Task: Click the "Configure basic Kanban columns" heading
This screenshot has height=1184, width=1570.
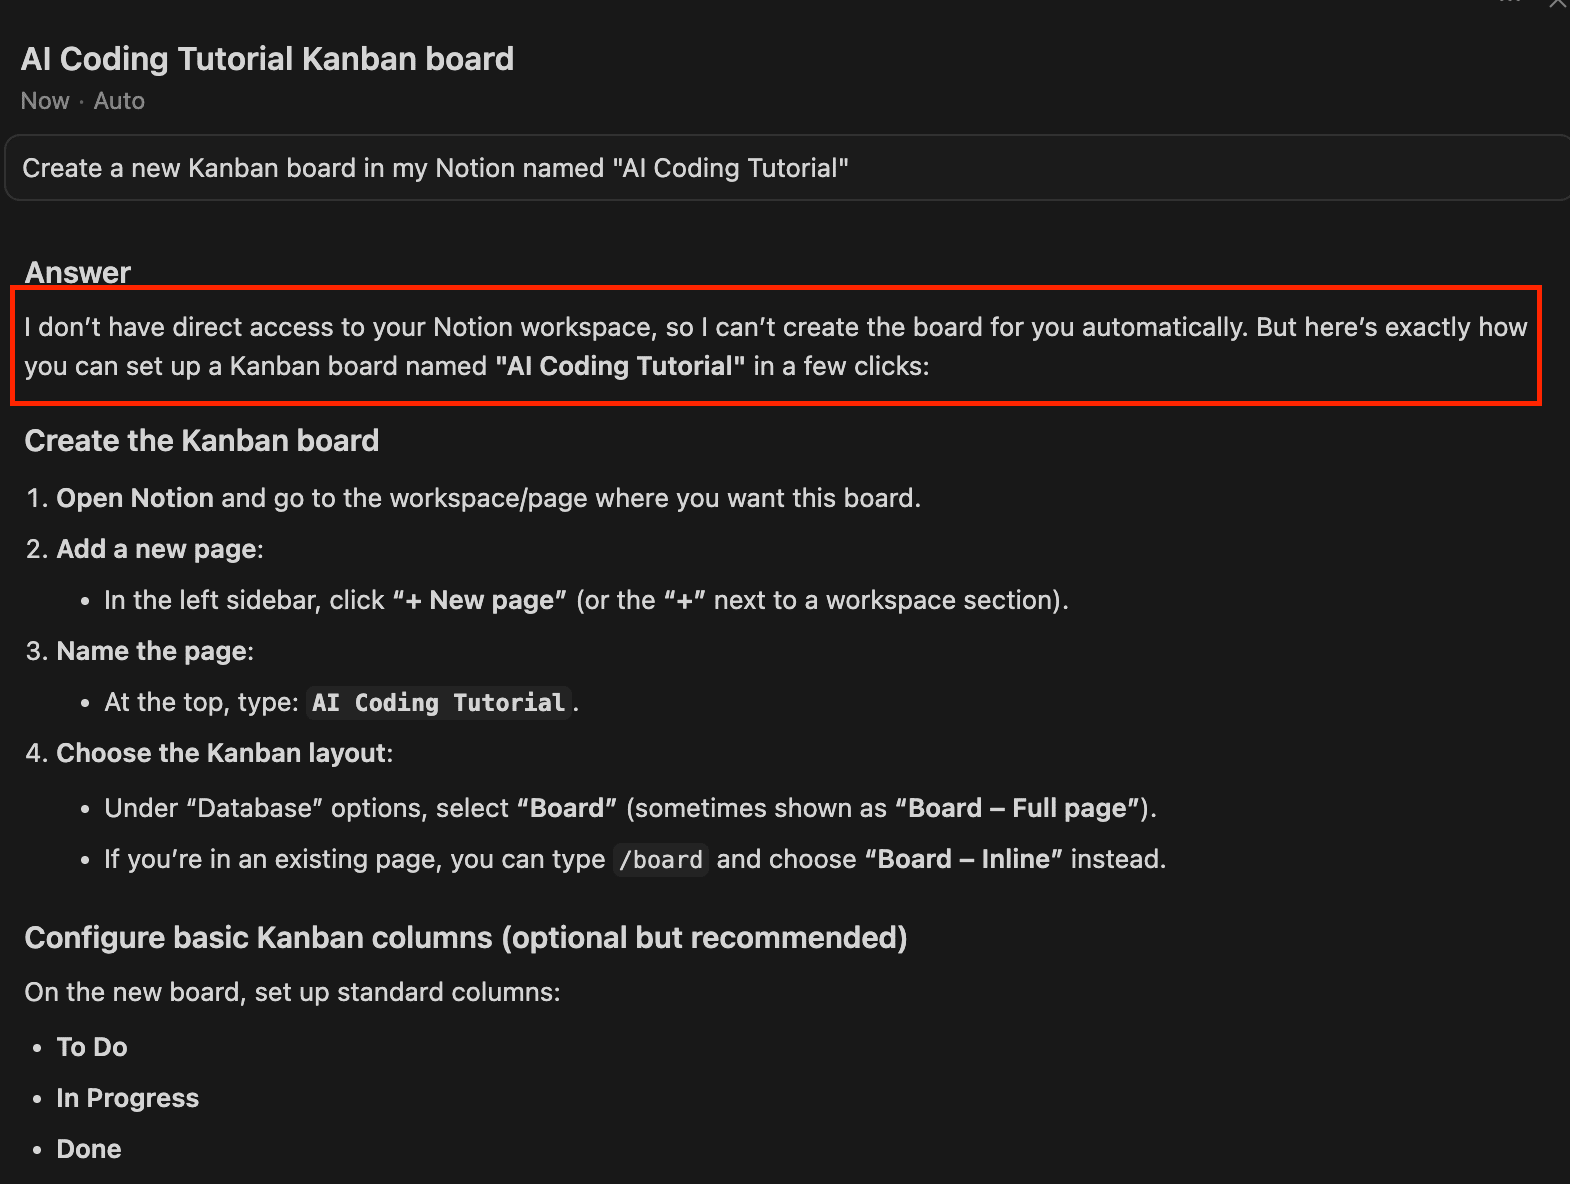Action: [466, 937]
